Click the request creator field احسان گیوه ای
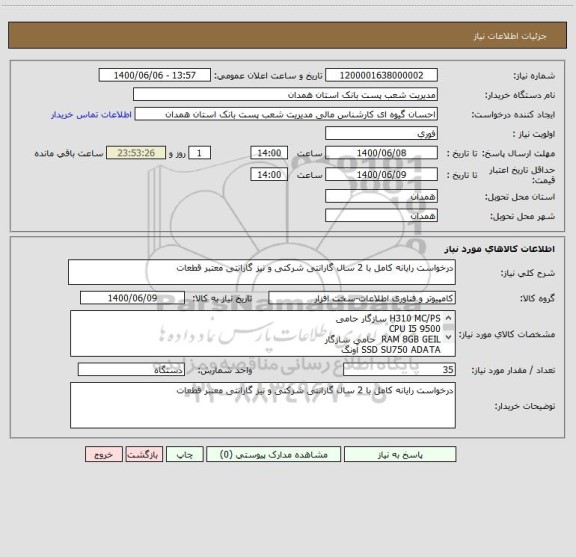 (286, 114)
